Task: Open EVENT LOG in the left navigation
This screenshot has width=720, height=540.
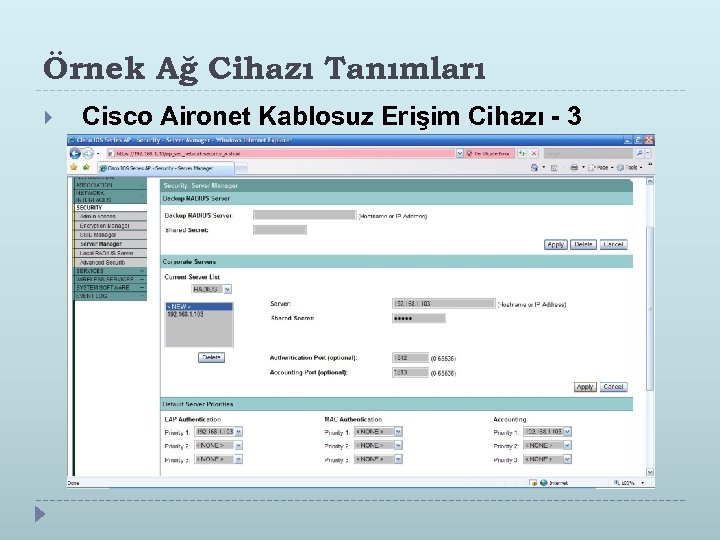Action: coord(110,296)
